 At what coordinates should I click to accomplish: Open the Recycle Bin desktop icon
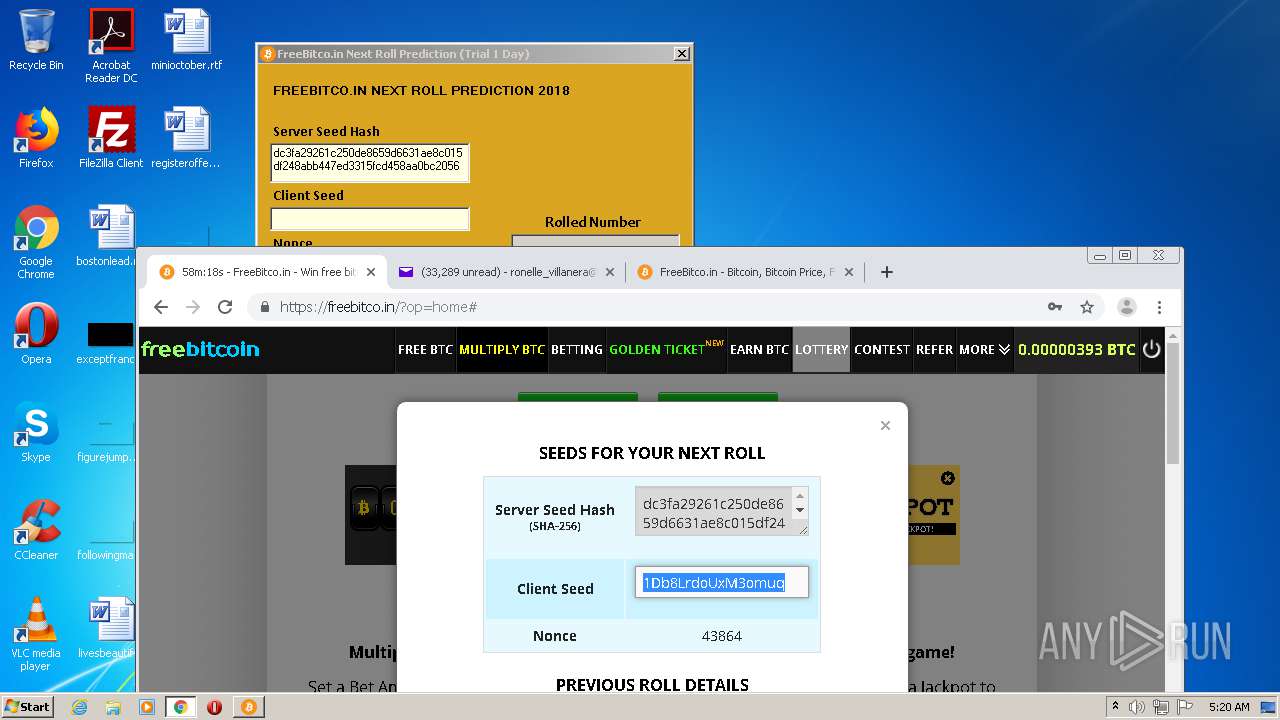tap(36, 40)
